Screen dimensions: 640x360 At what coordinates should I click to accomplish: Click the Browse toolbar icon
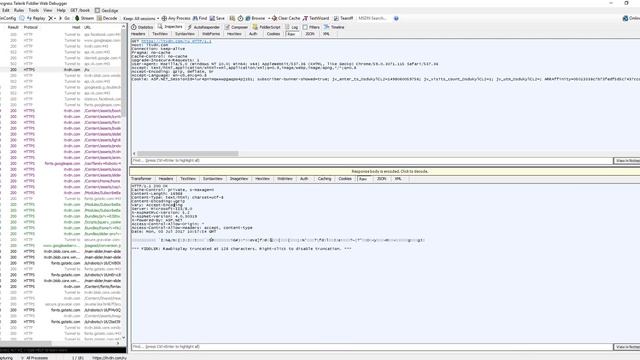point(248,18)
